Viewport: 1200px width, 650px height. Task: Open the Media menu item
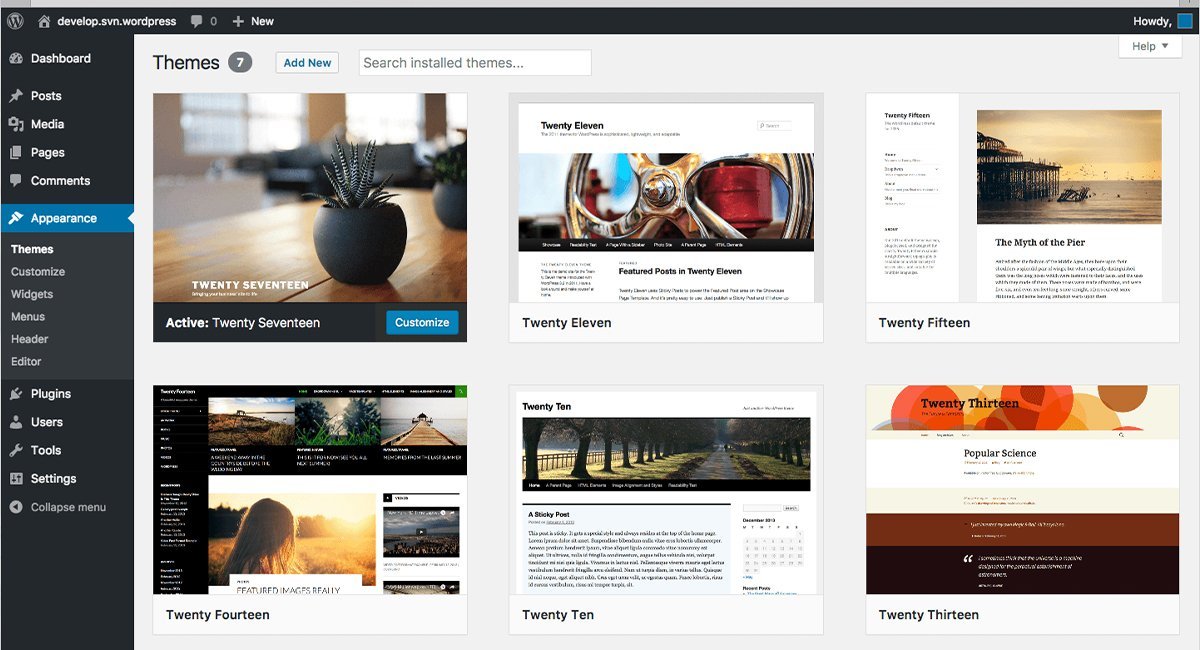coord(47,124)
